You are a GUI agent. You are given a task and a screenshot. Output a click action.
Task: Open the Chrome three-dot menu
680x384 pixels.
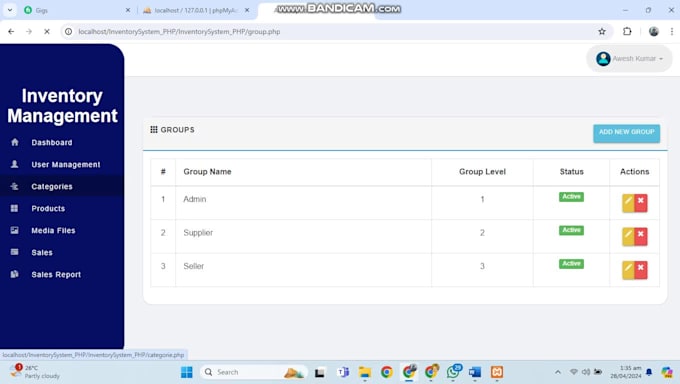pos(672,31)
